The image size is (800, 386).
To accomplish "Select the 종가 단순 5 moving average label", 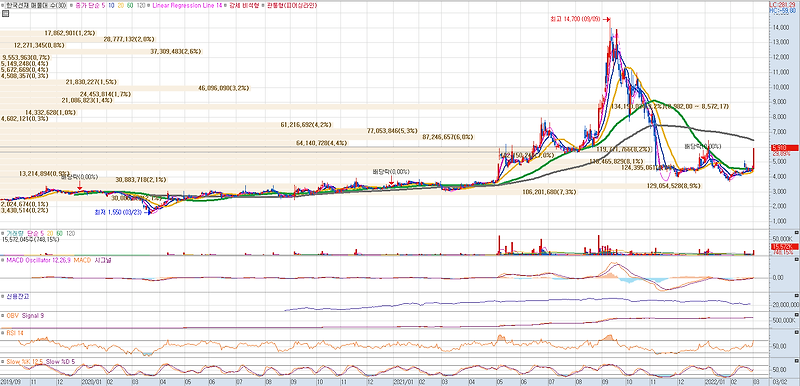I will click(90, 5).
